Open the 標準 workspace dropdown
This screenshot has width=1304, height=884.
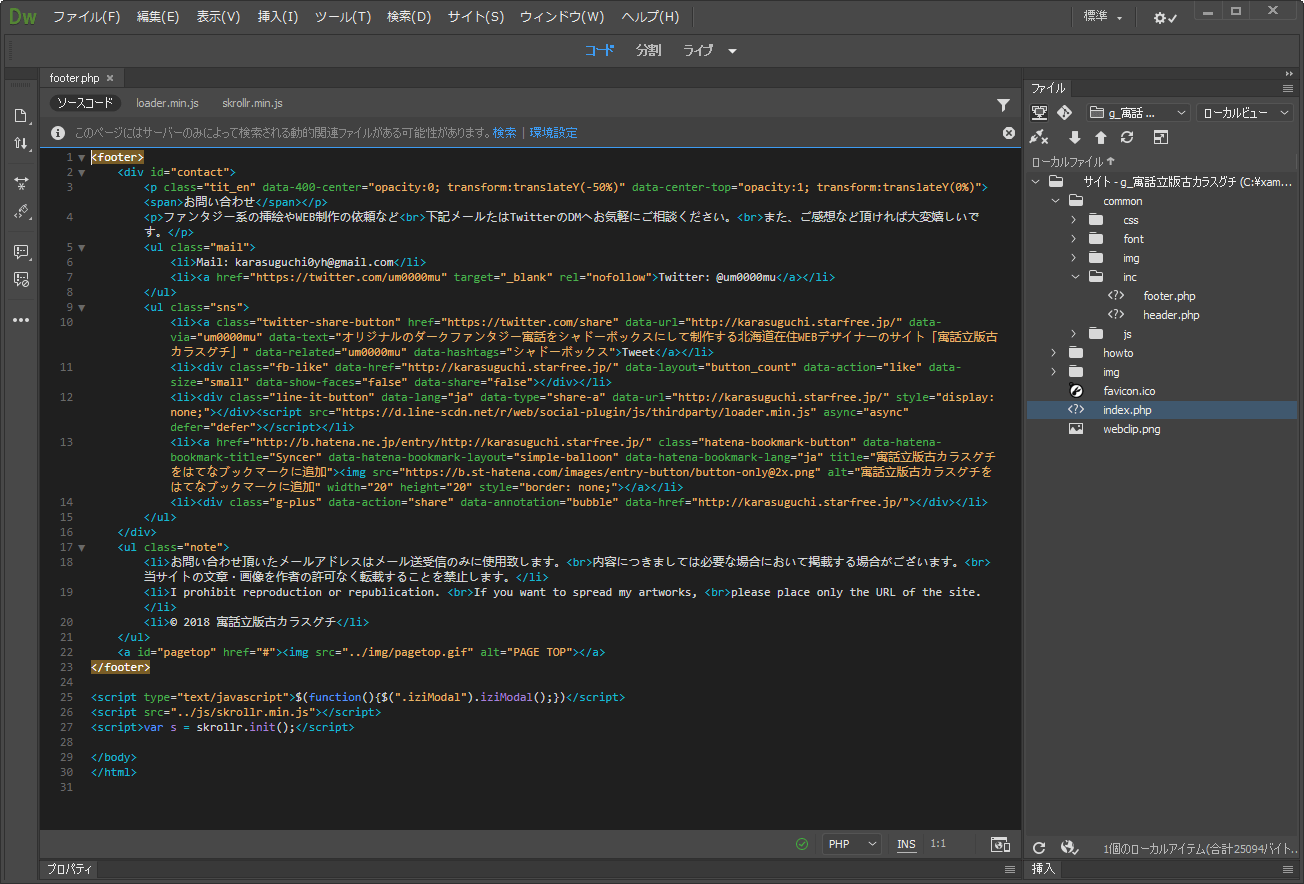pyautogui.click(x=1103, y=17)
